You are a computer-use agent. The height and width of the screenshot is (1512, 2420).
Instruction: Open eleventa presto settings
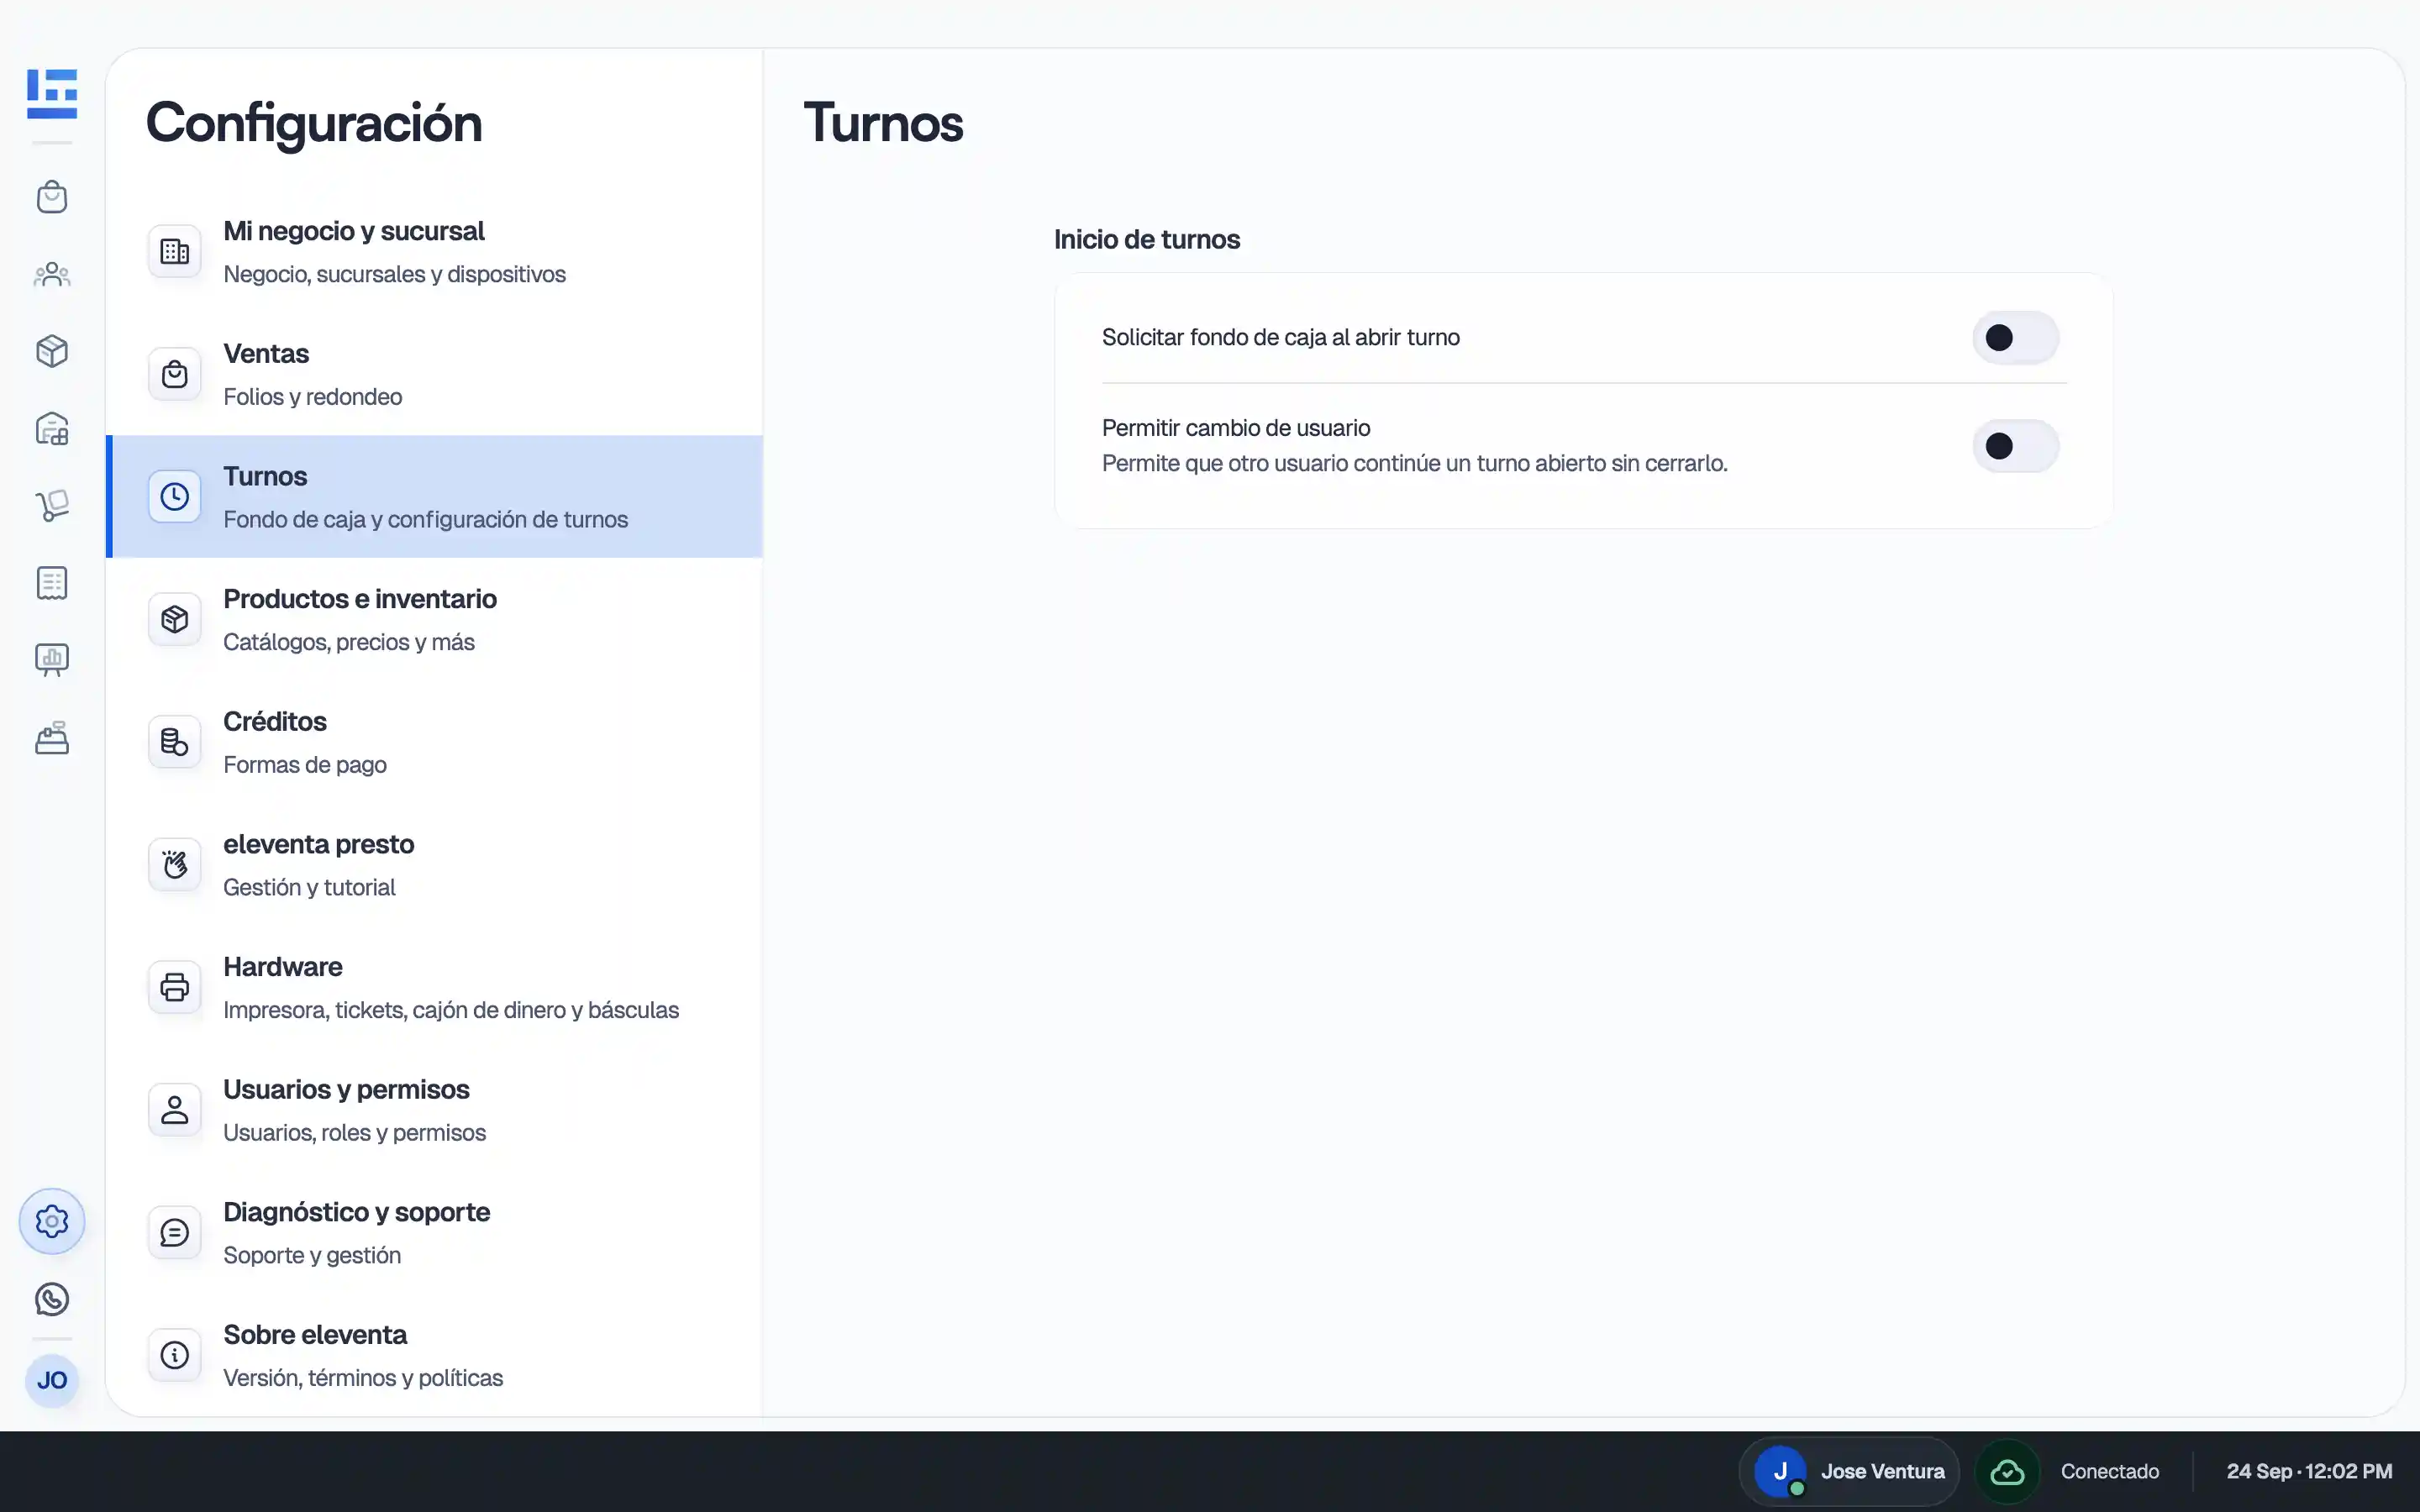[x=435, y=864]
